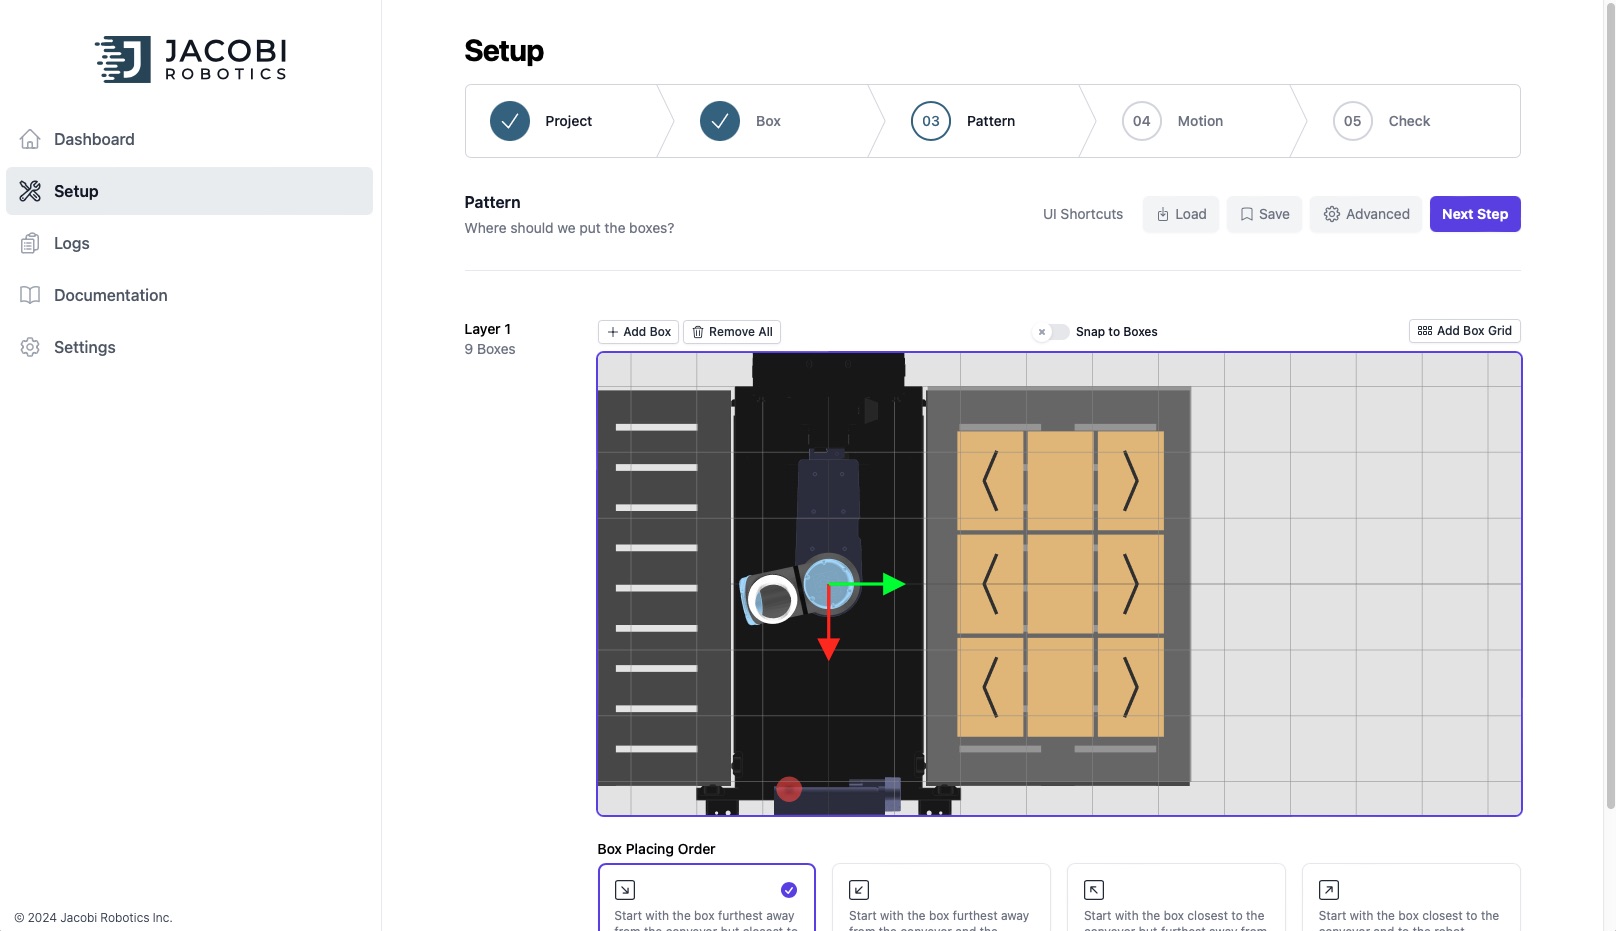Screen dimensions: 1616x931
Task: Click the Logs clipboard icon
Action: (x=30, y=243)
